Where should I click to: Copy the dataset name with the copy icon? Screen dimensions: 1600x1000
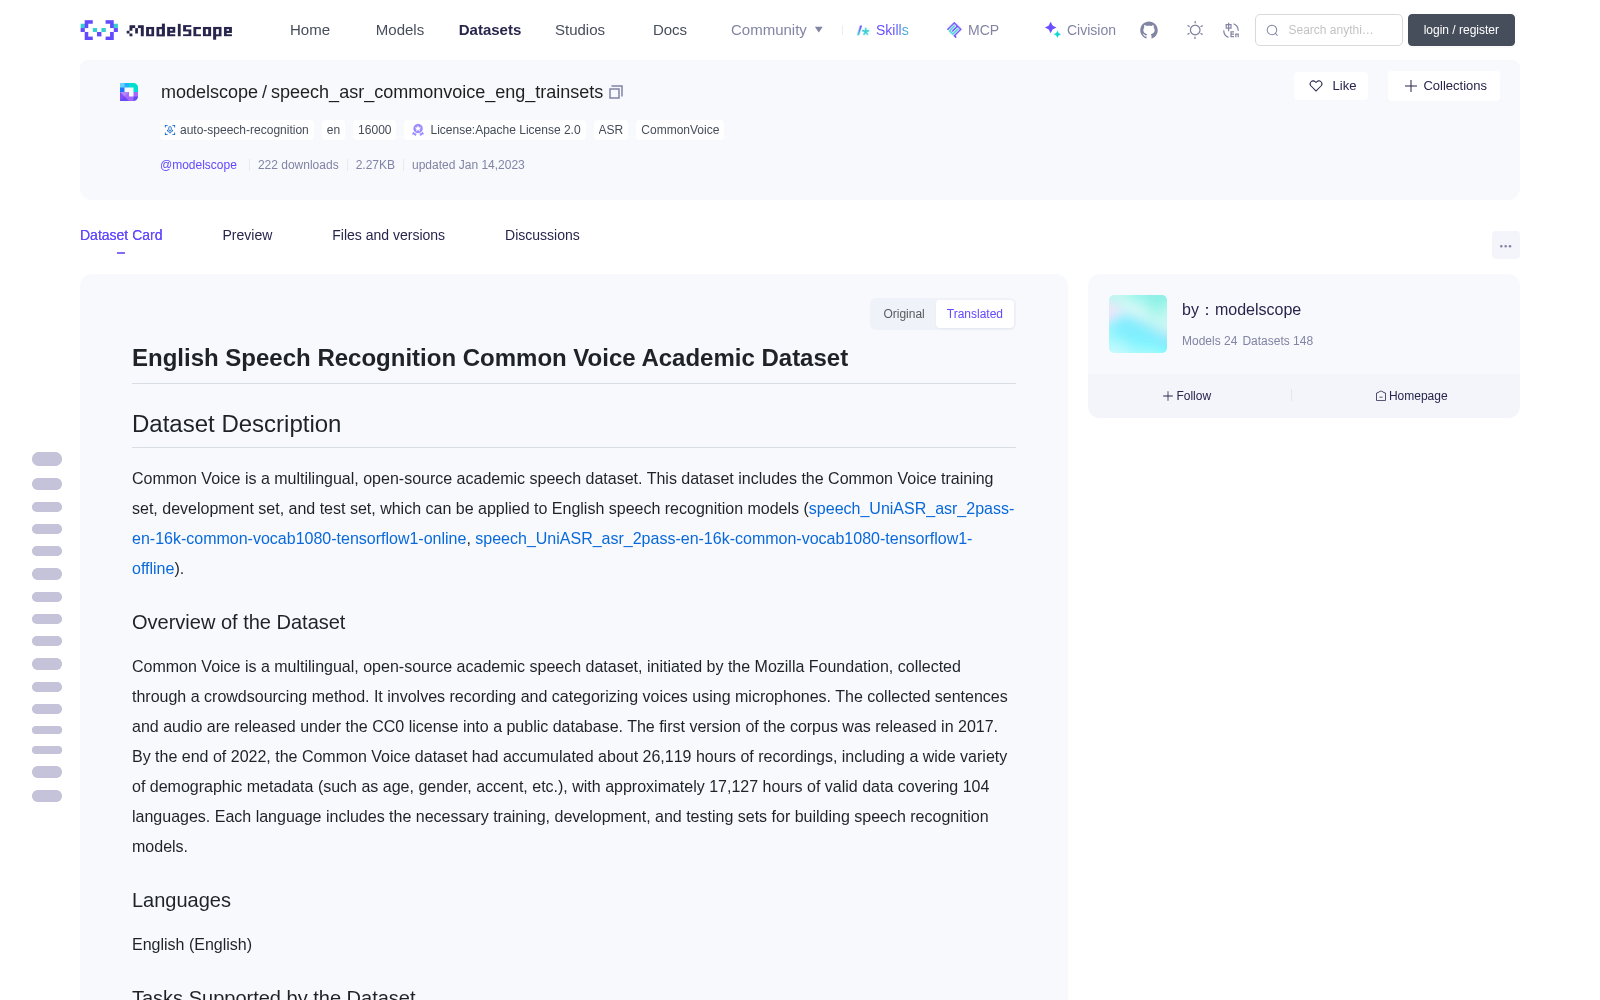point(616,92)
